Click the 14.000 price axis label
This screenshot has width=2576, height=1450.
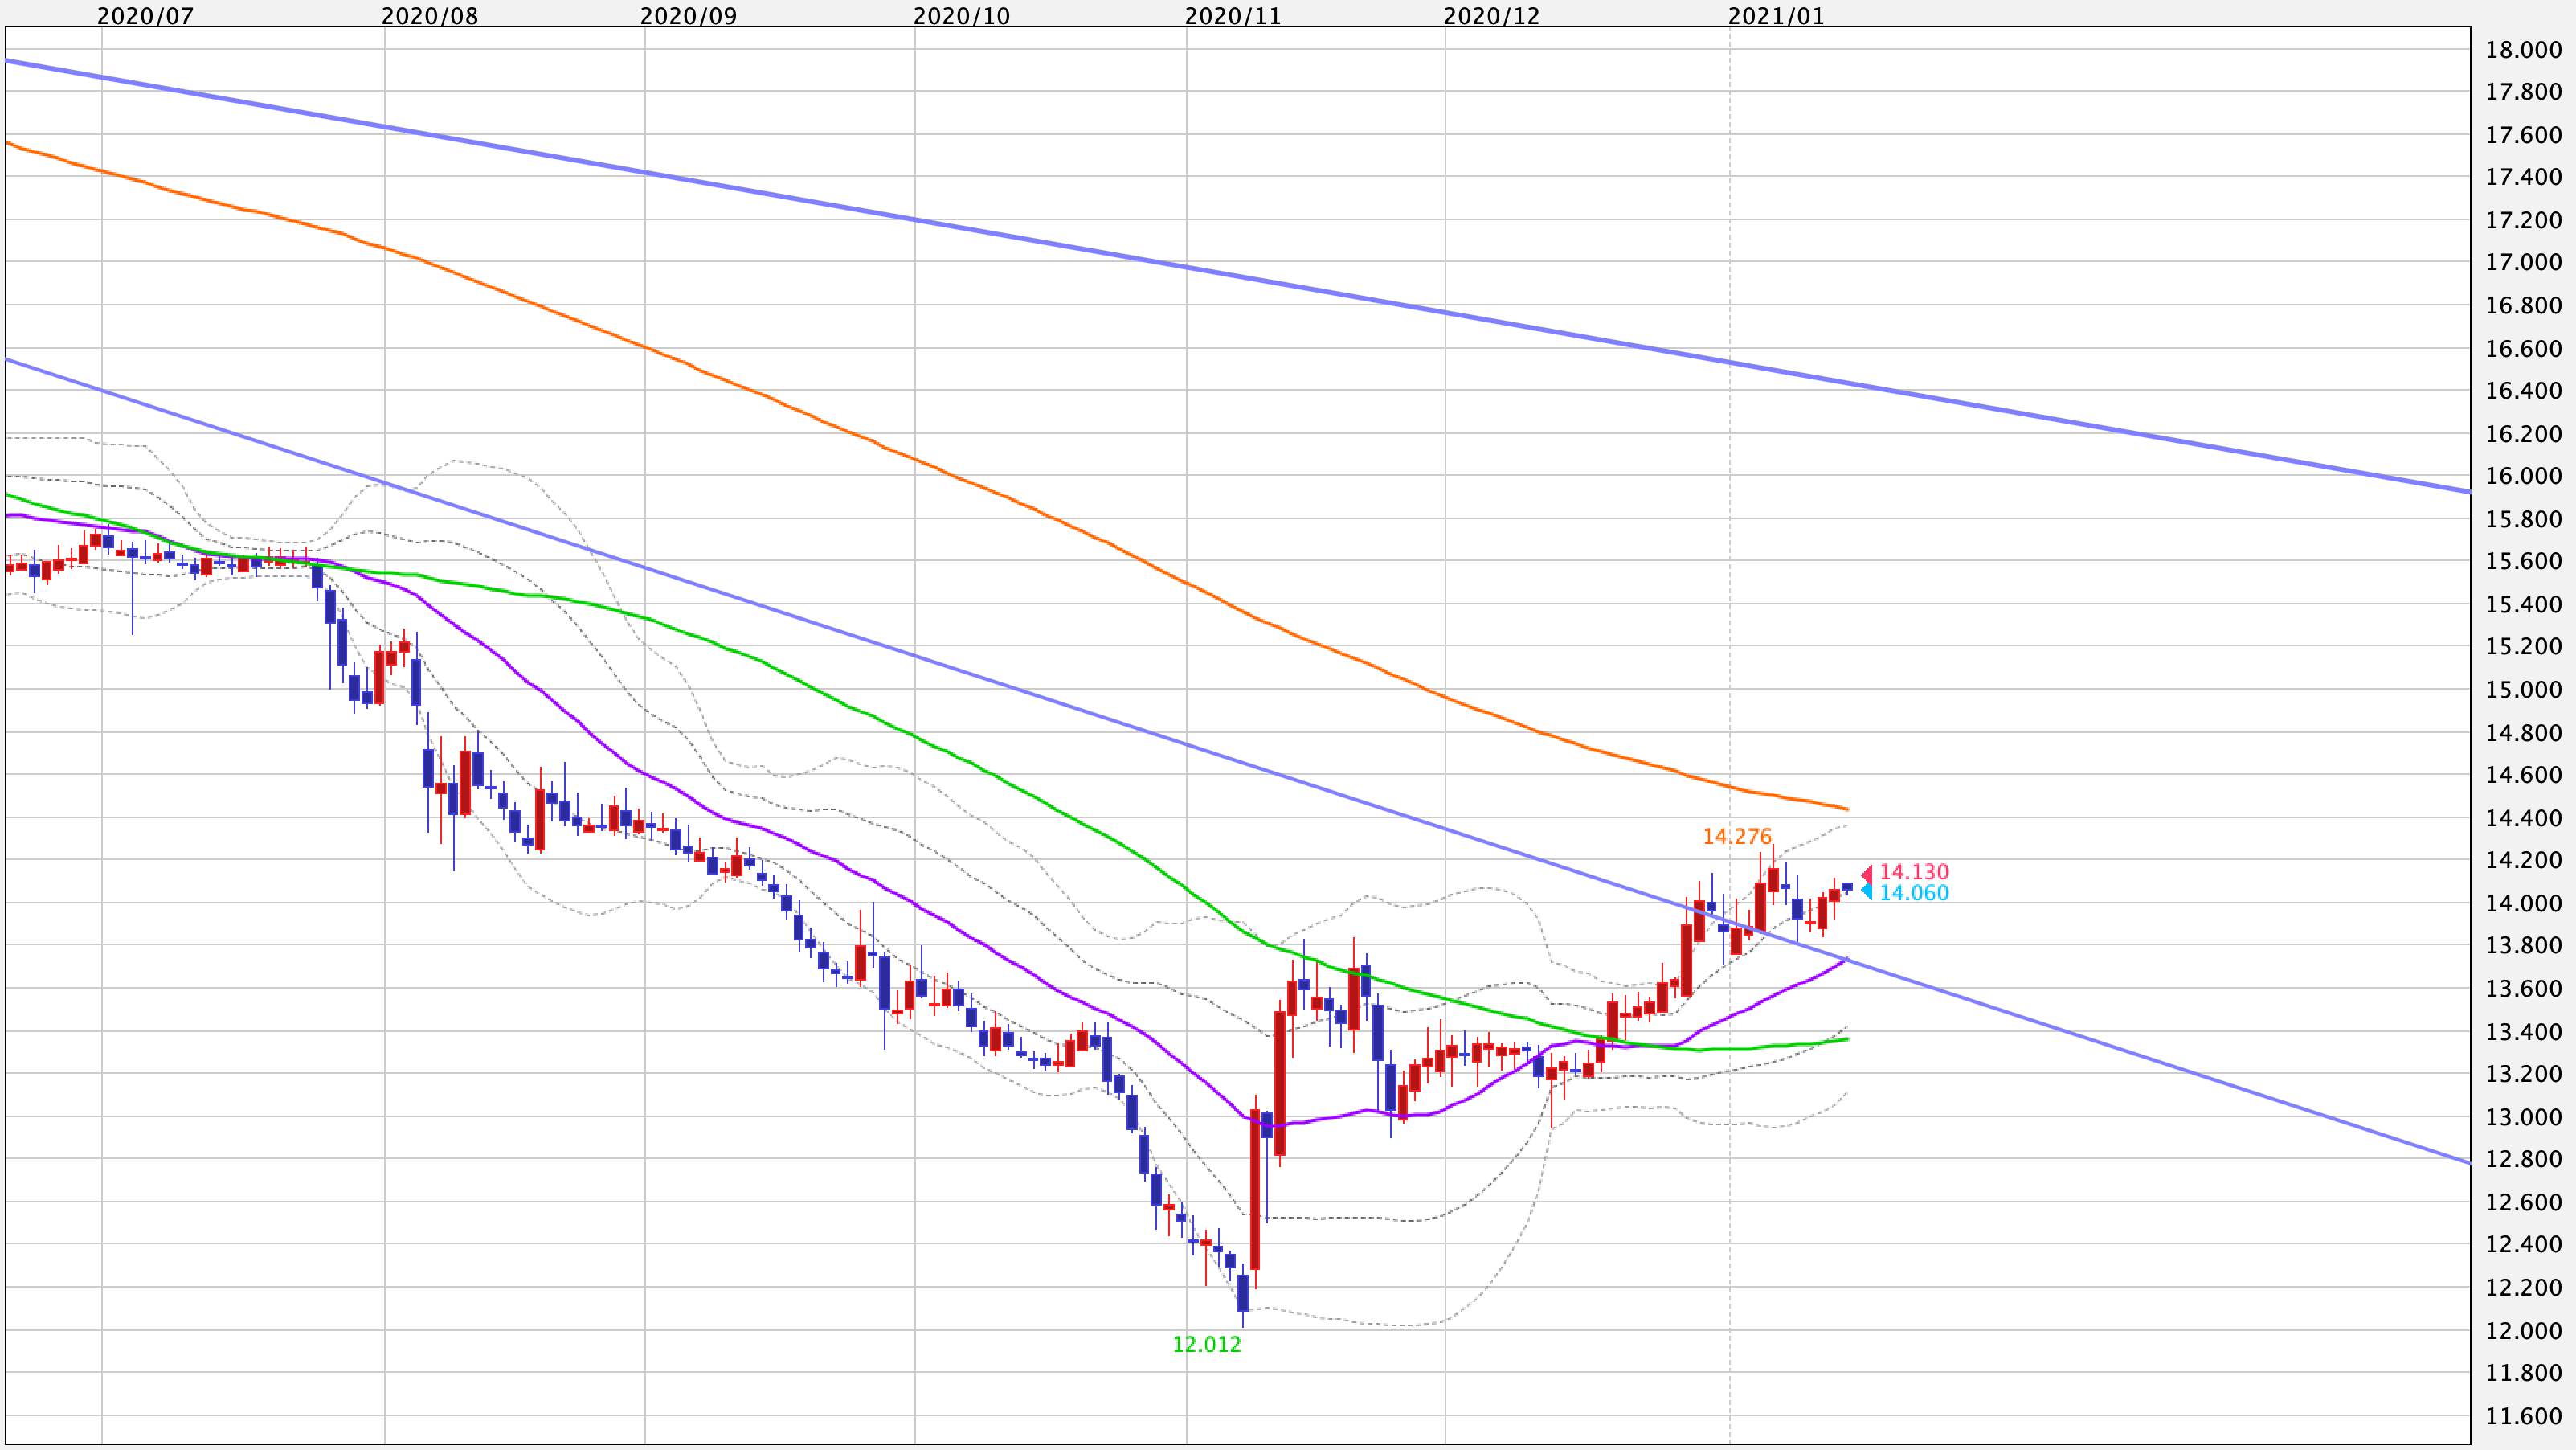2524,903
